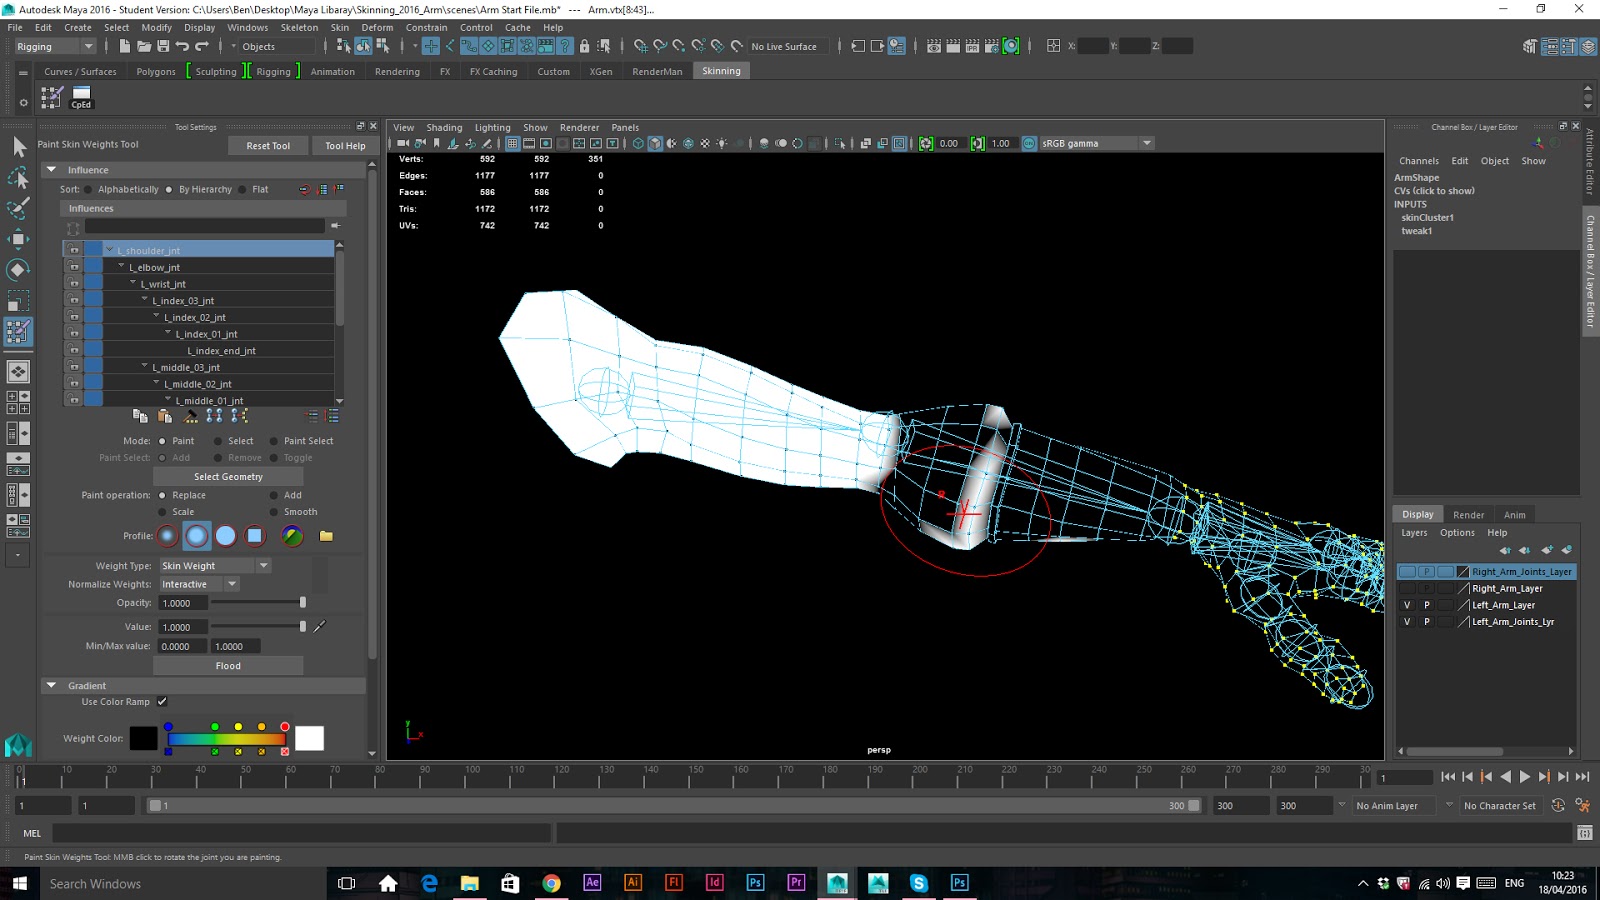Collapse the Influence section
The image size is (1600, 900).
tap(51, 170)
